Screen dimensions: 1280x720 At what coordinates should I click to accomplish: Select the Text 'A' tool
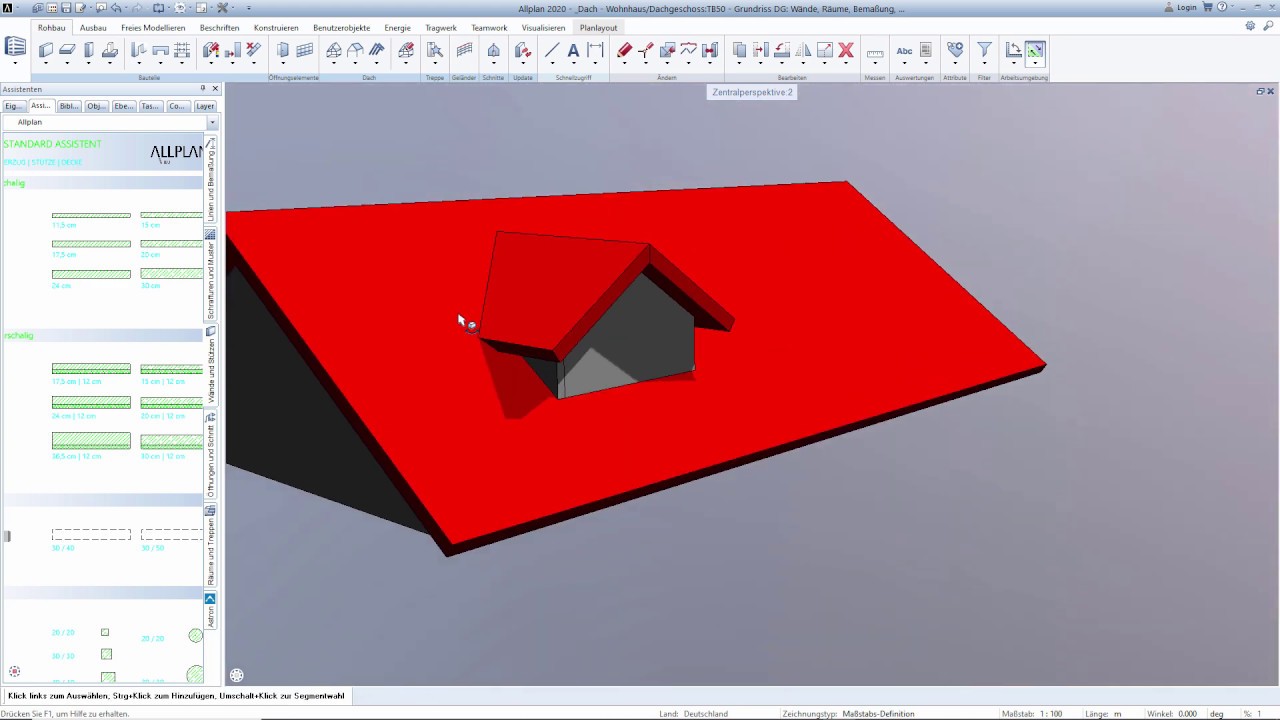coord(573,50)
